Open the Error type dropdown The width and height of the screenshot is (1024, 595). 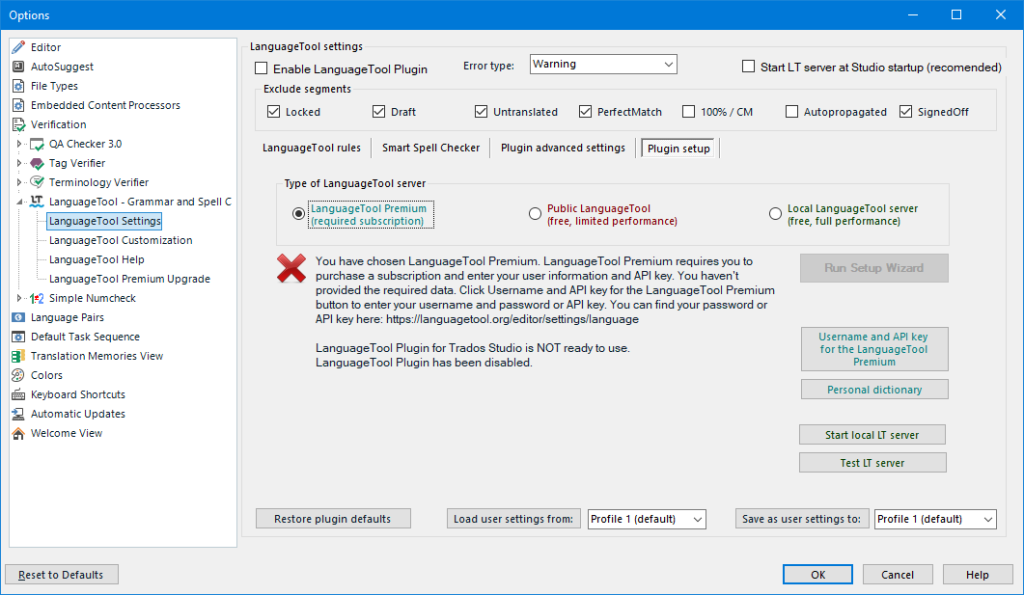point(603,64)
